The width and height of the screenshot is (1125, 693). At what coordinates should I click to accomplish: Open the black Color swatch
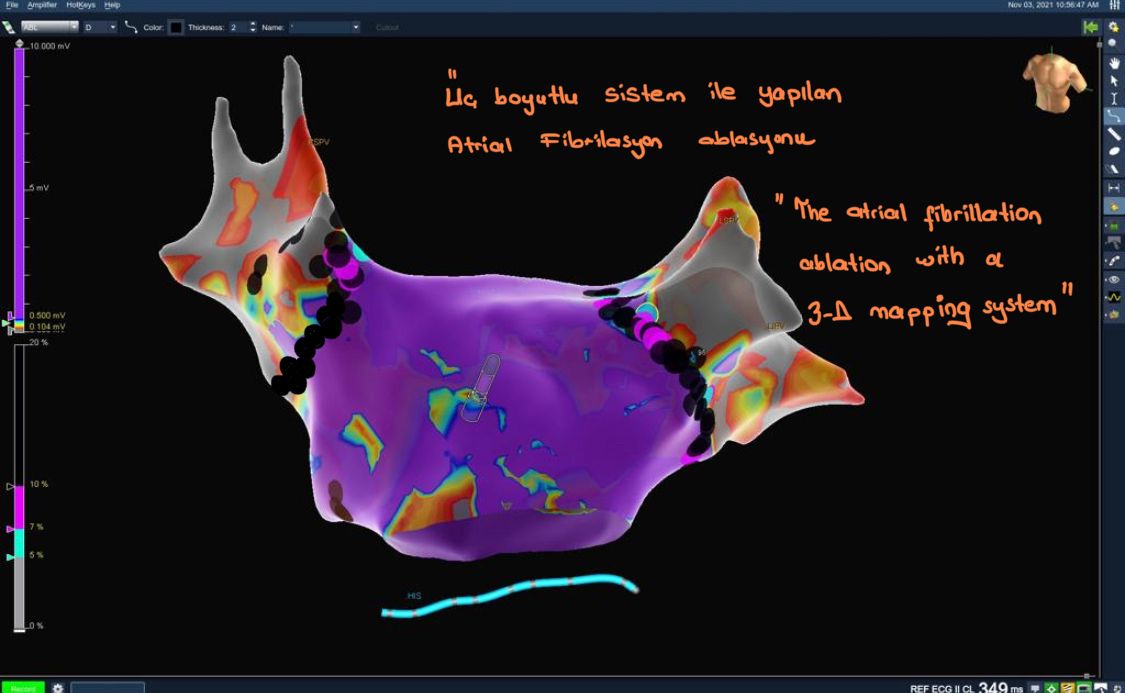175,27
